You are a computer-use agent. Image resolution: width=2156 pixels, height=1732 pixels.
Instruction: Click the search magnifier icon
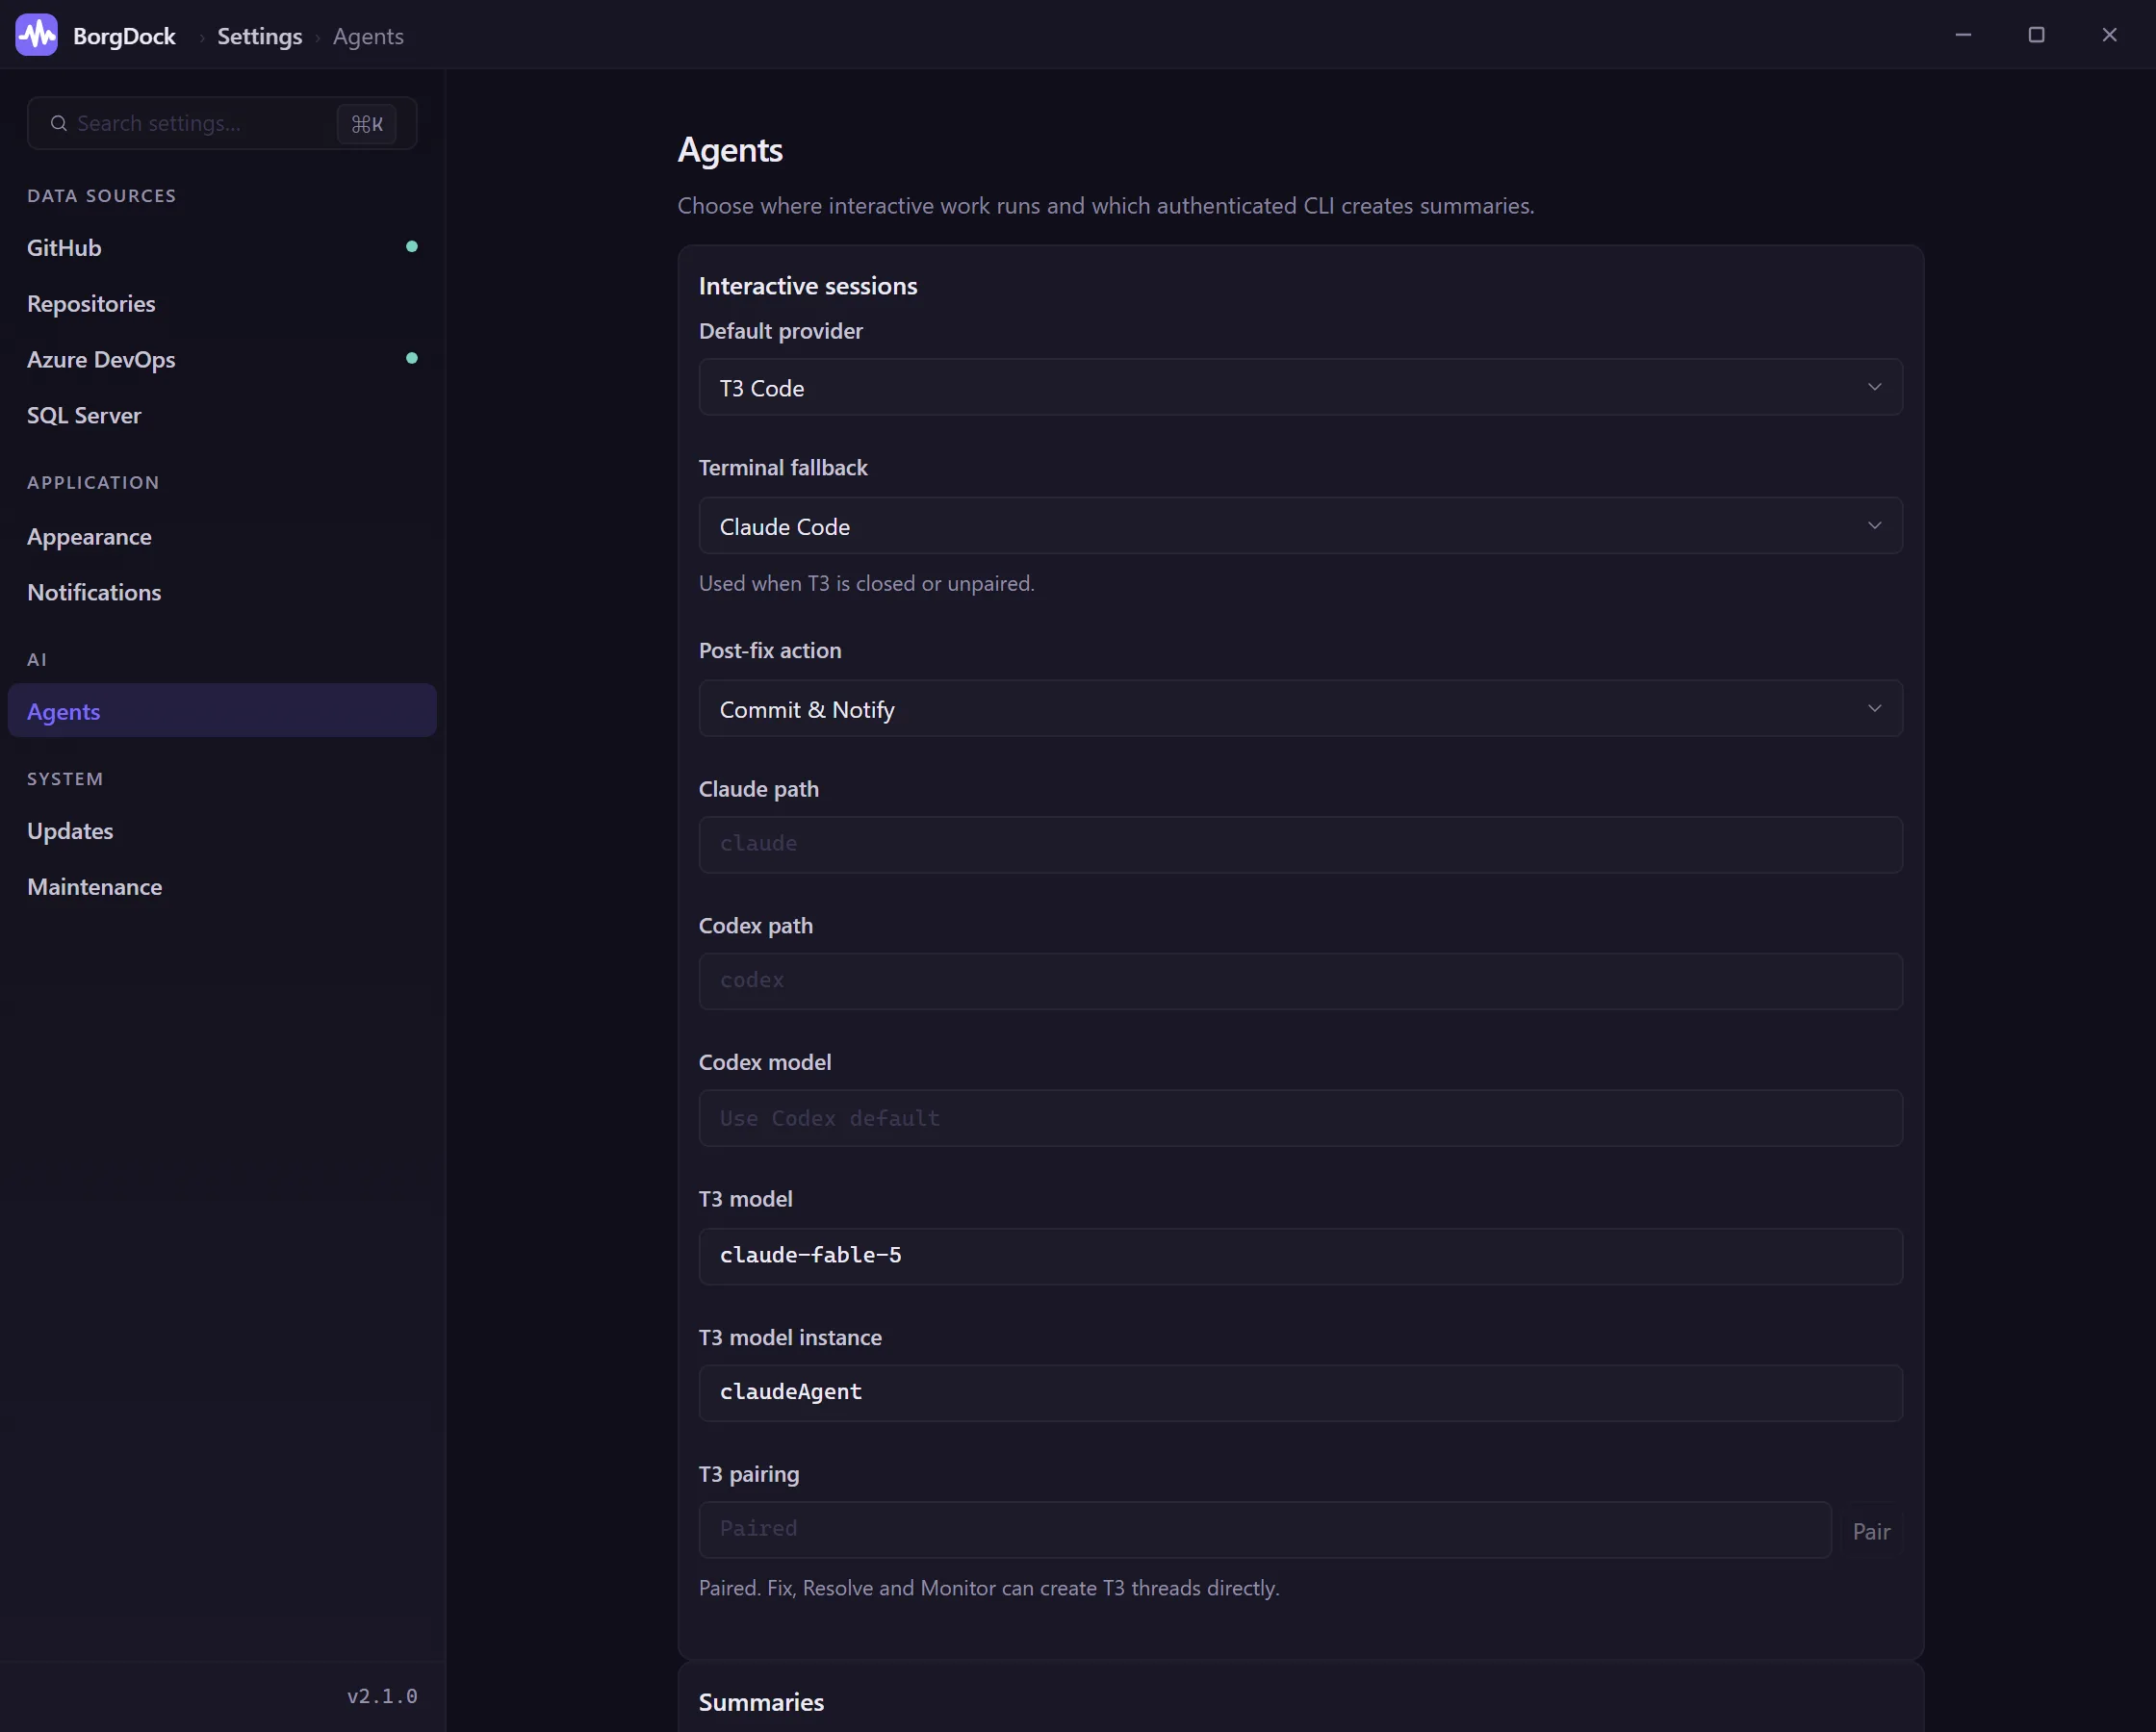tap(59, 123)
